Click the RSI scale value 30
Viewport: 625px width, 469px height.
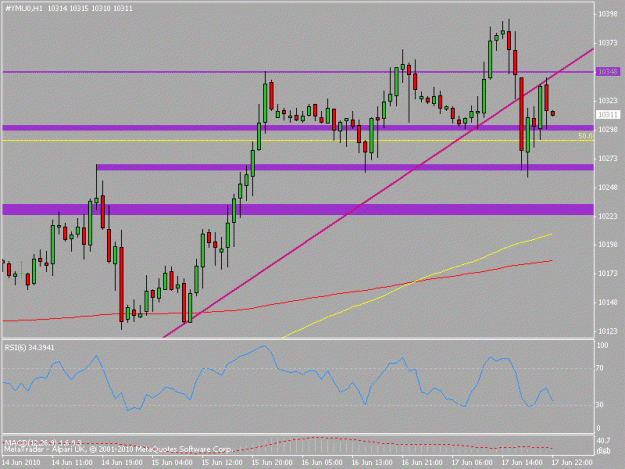[x=599, y=405]
